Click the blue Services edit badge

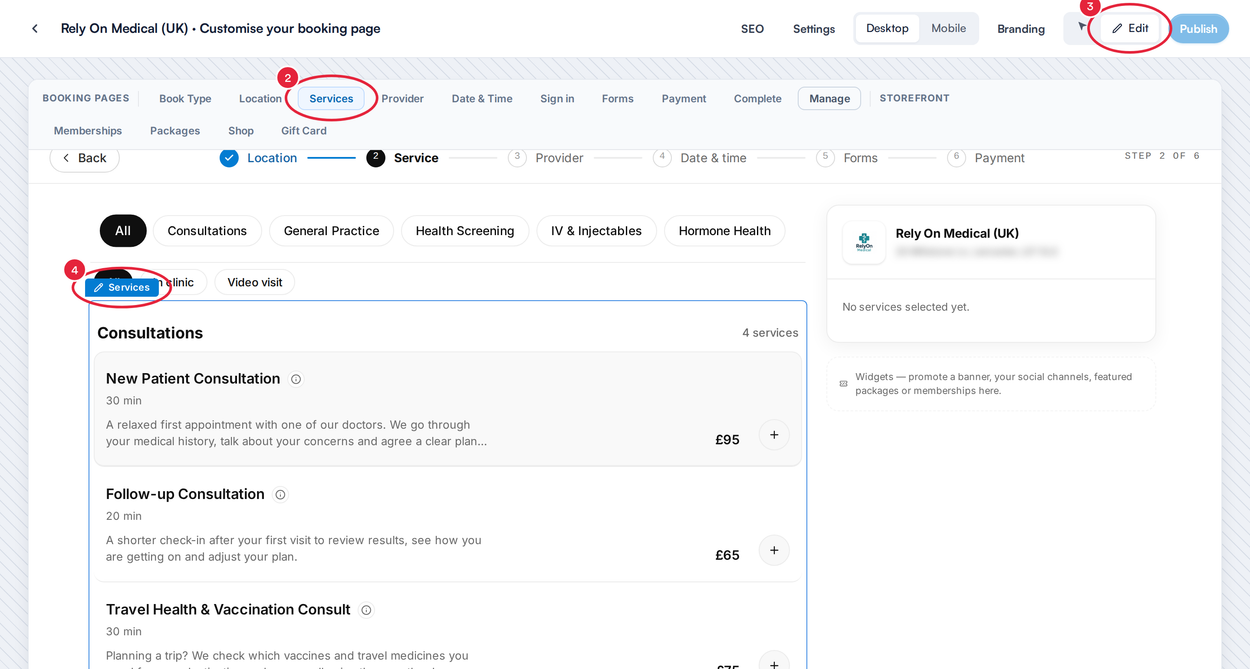[122, 287]
